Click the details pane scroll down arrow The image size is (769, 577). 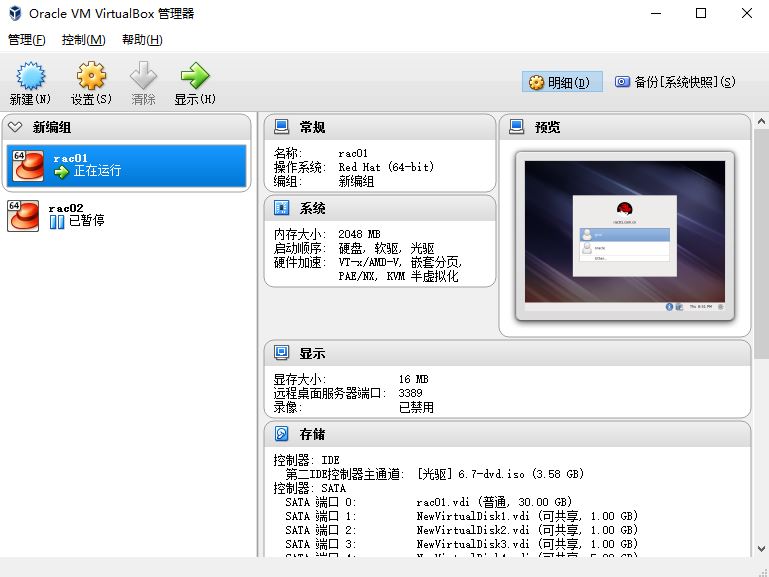(x=761, y=549)
